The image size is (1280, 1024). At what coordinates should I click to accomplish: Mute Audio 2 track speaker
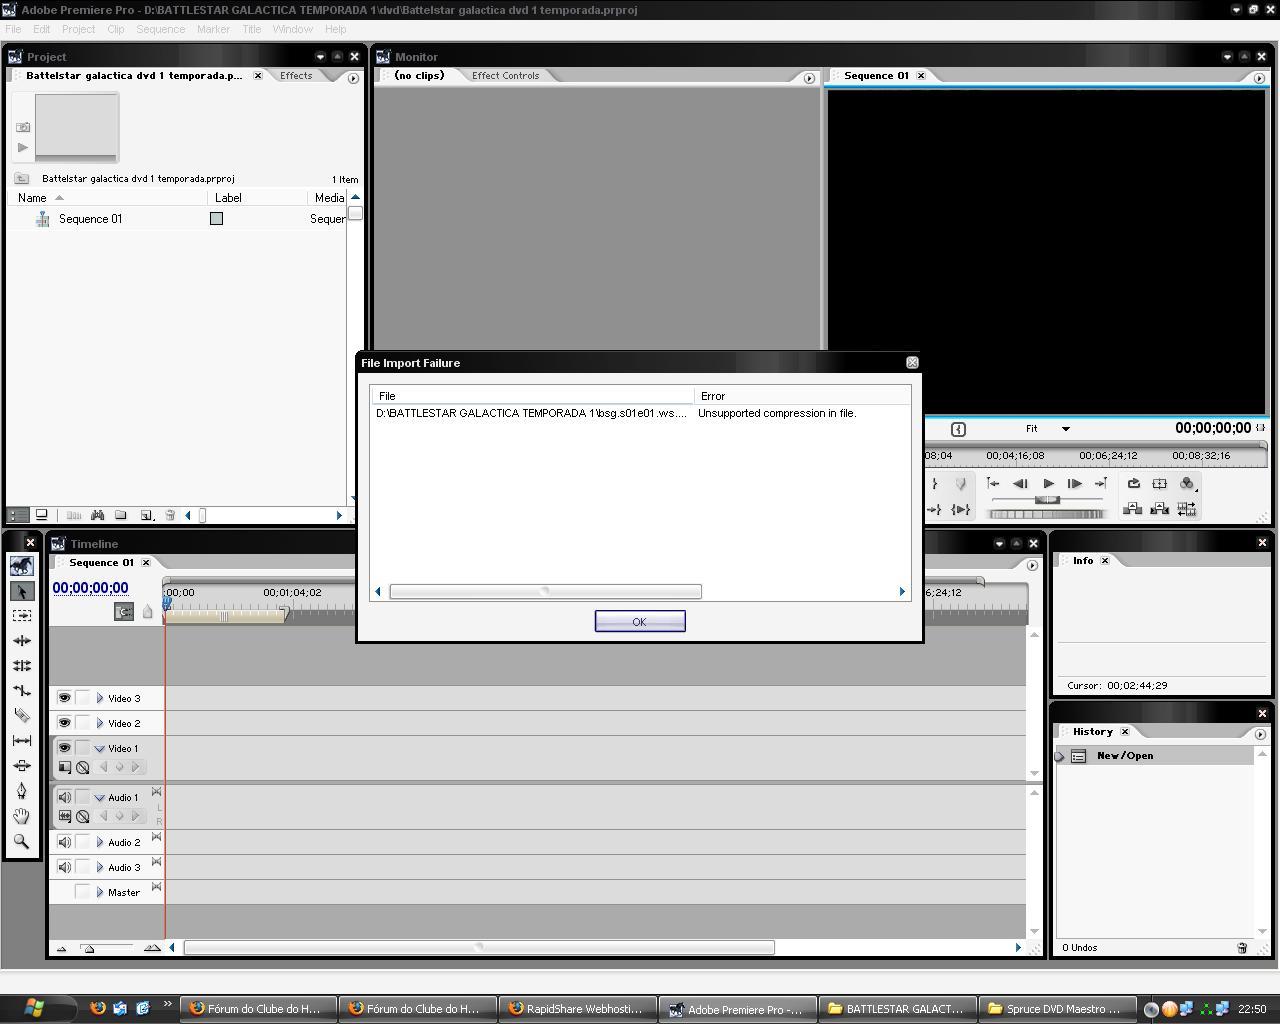[x=64, y=842]
